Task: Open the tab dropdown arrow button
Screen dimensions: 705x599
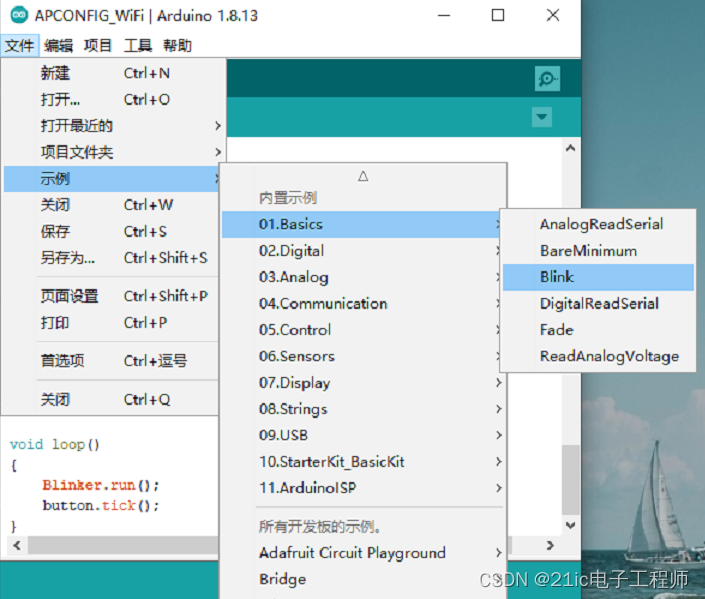Action: (x=542, y=117)
